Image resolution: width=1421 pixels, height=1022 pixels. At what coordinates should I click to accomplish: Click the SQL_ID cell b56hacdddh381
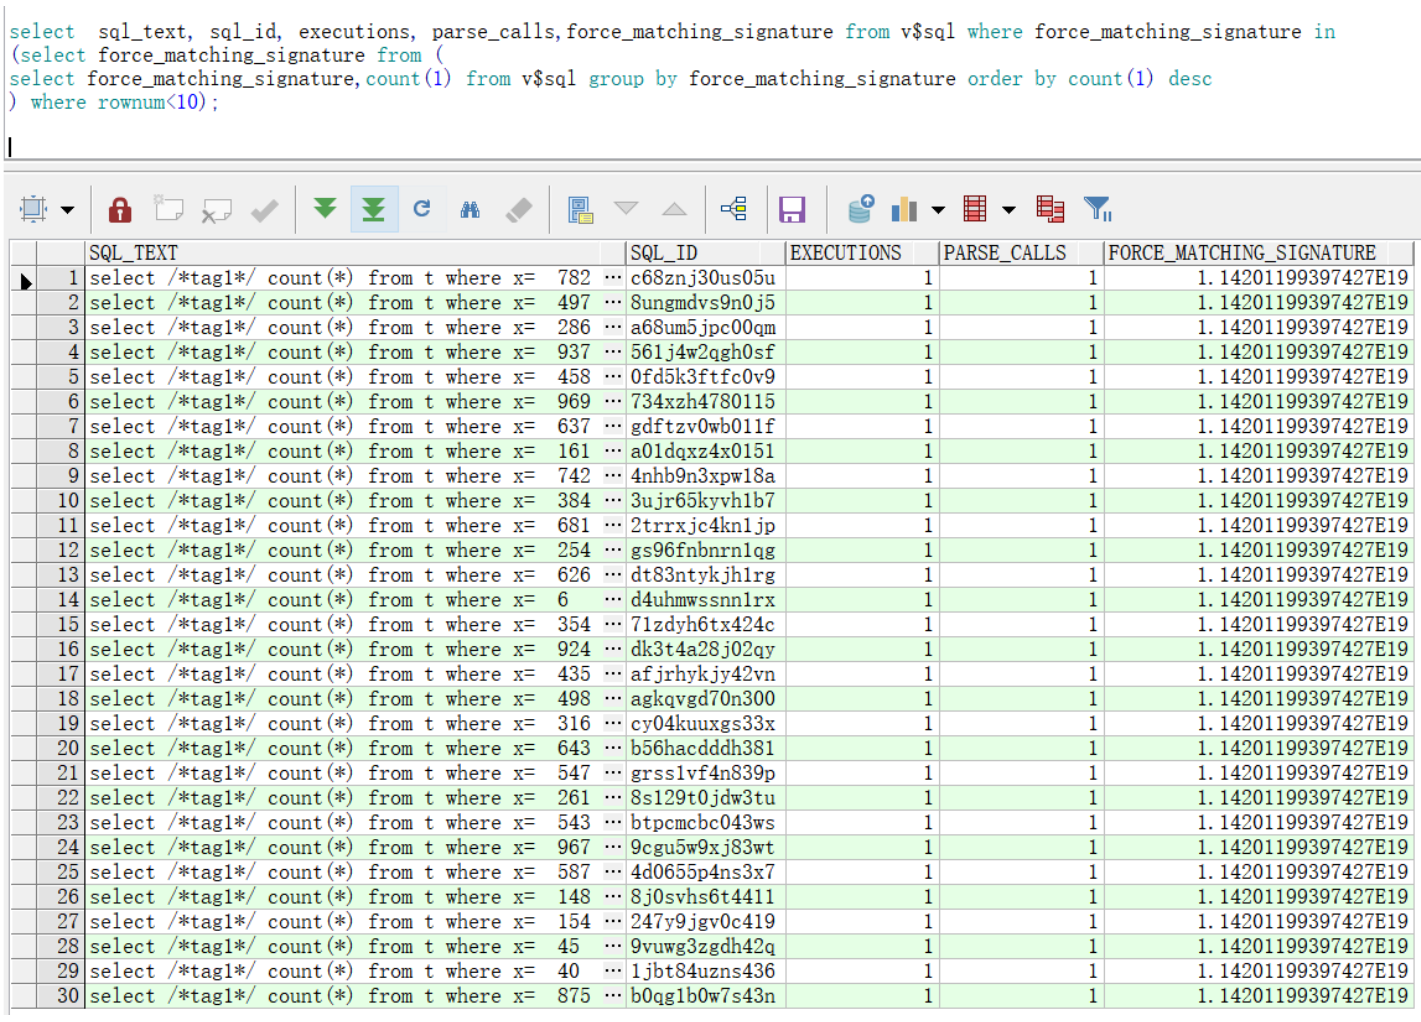[x=706, y=748]
